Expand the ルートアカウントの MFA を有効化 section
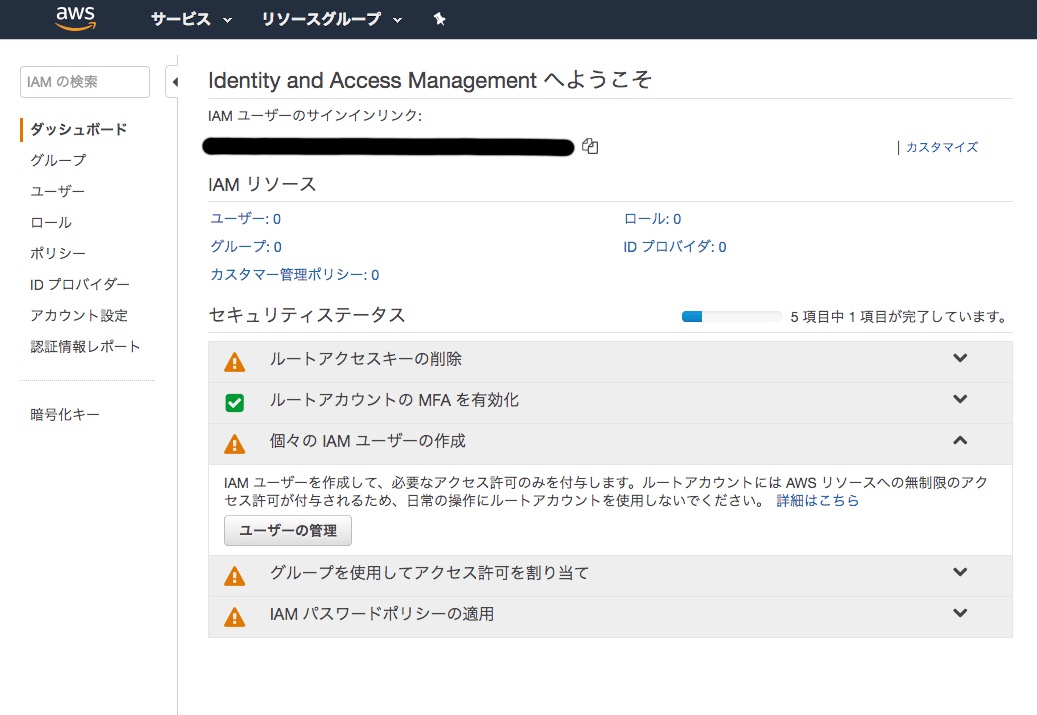The height and width of the screenshot is (715, 1037). click(x=959, y=399)
